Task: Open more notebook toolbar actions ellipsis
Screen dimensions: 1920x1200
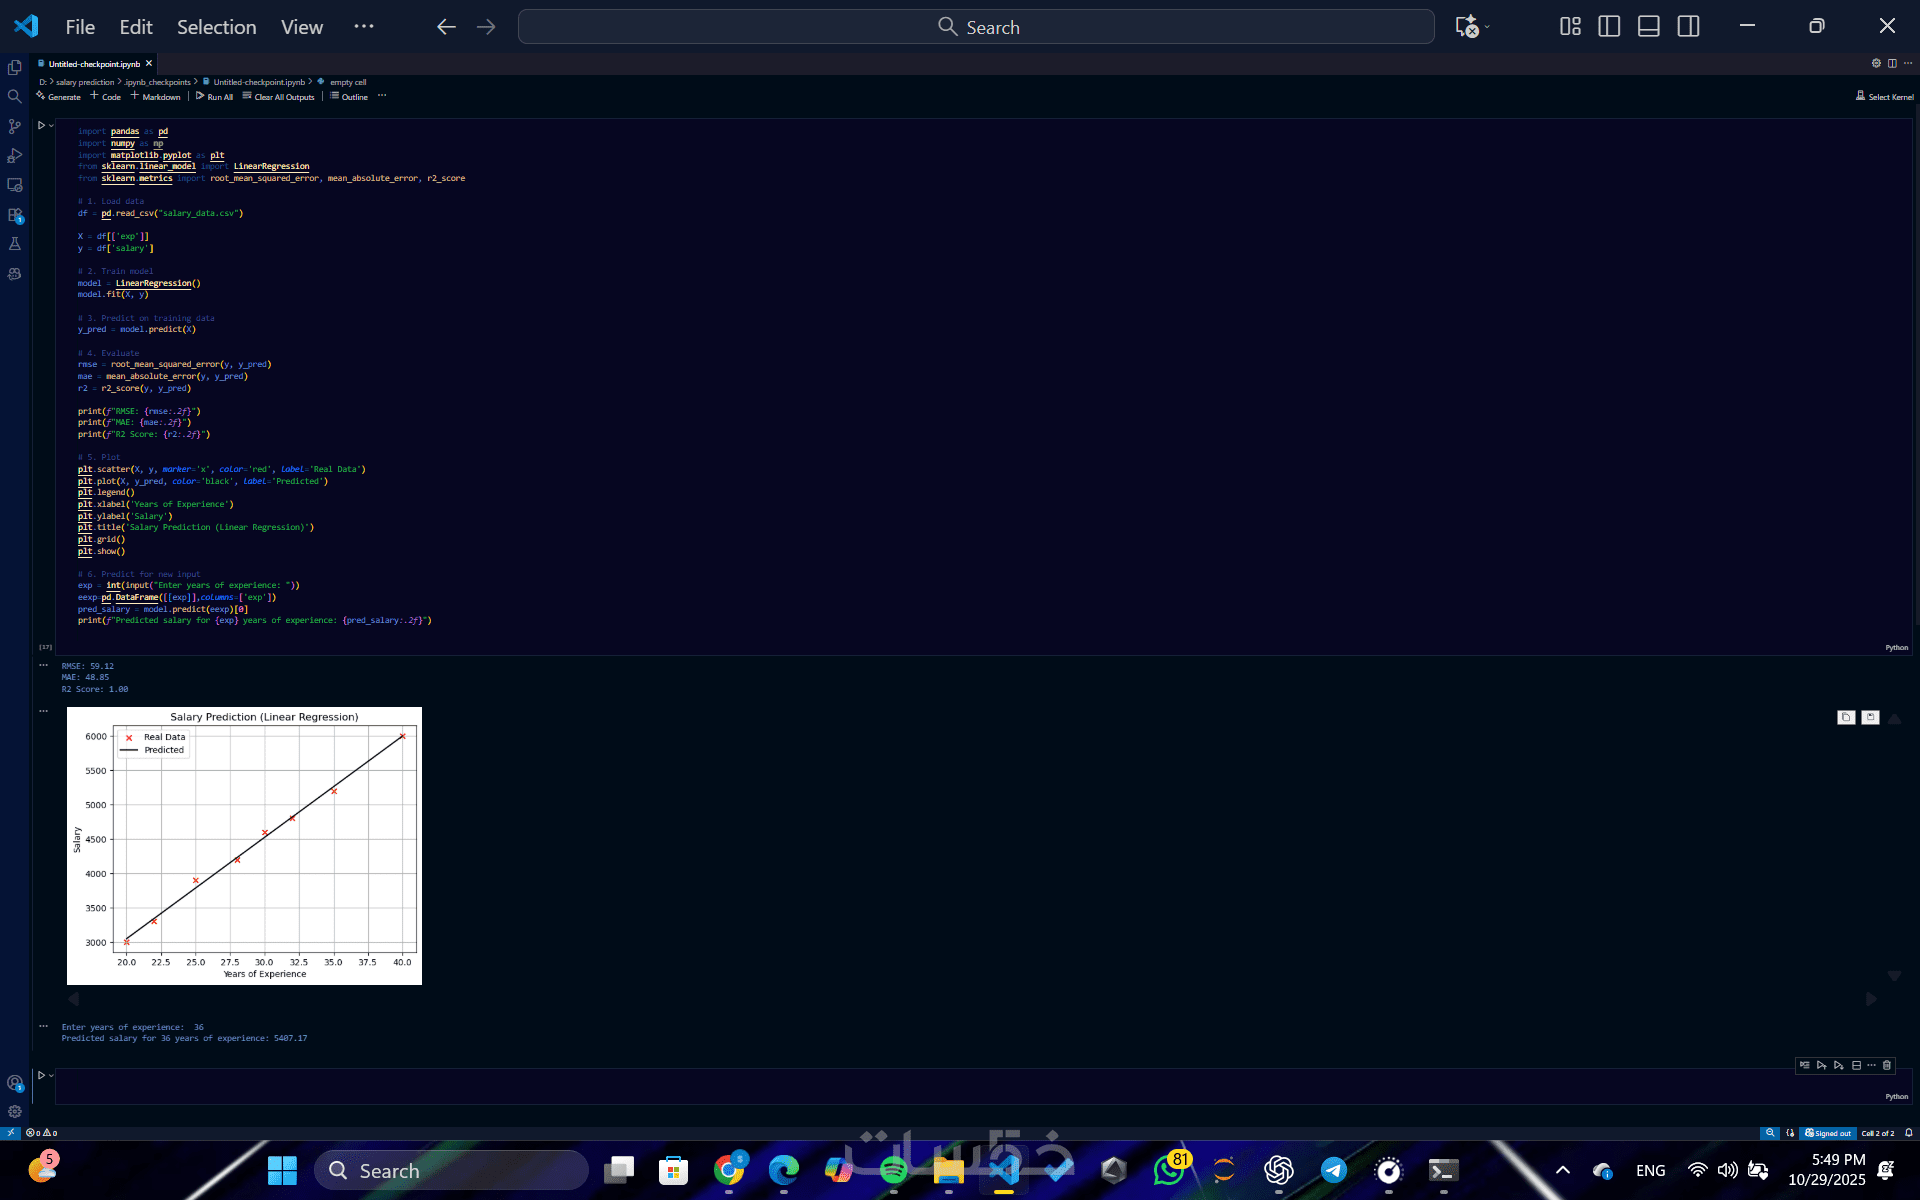Action: pyautogui.click(x=382, y=96)
